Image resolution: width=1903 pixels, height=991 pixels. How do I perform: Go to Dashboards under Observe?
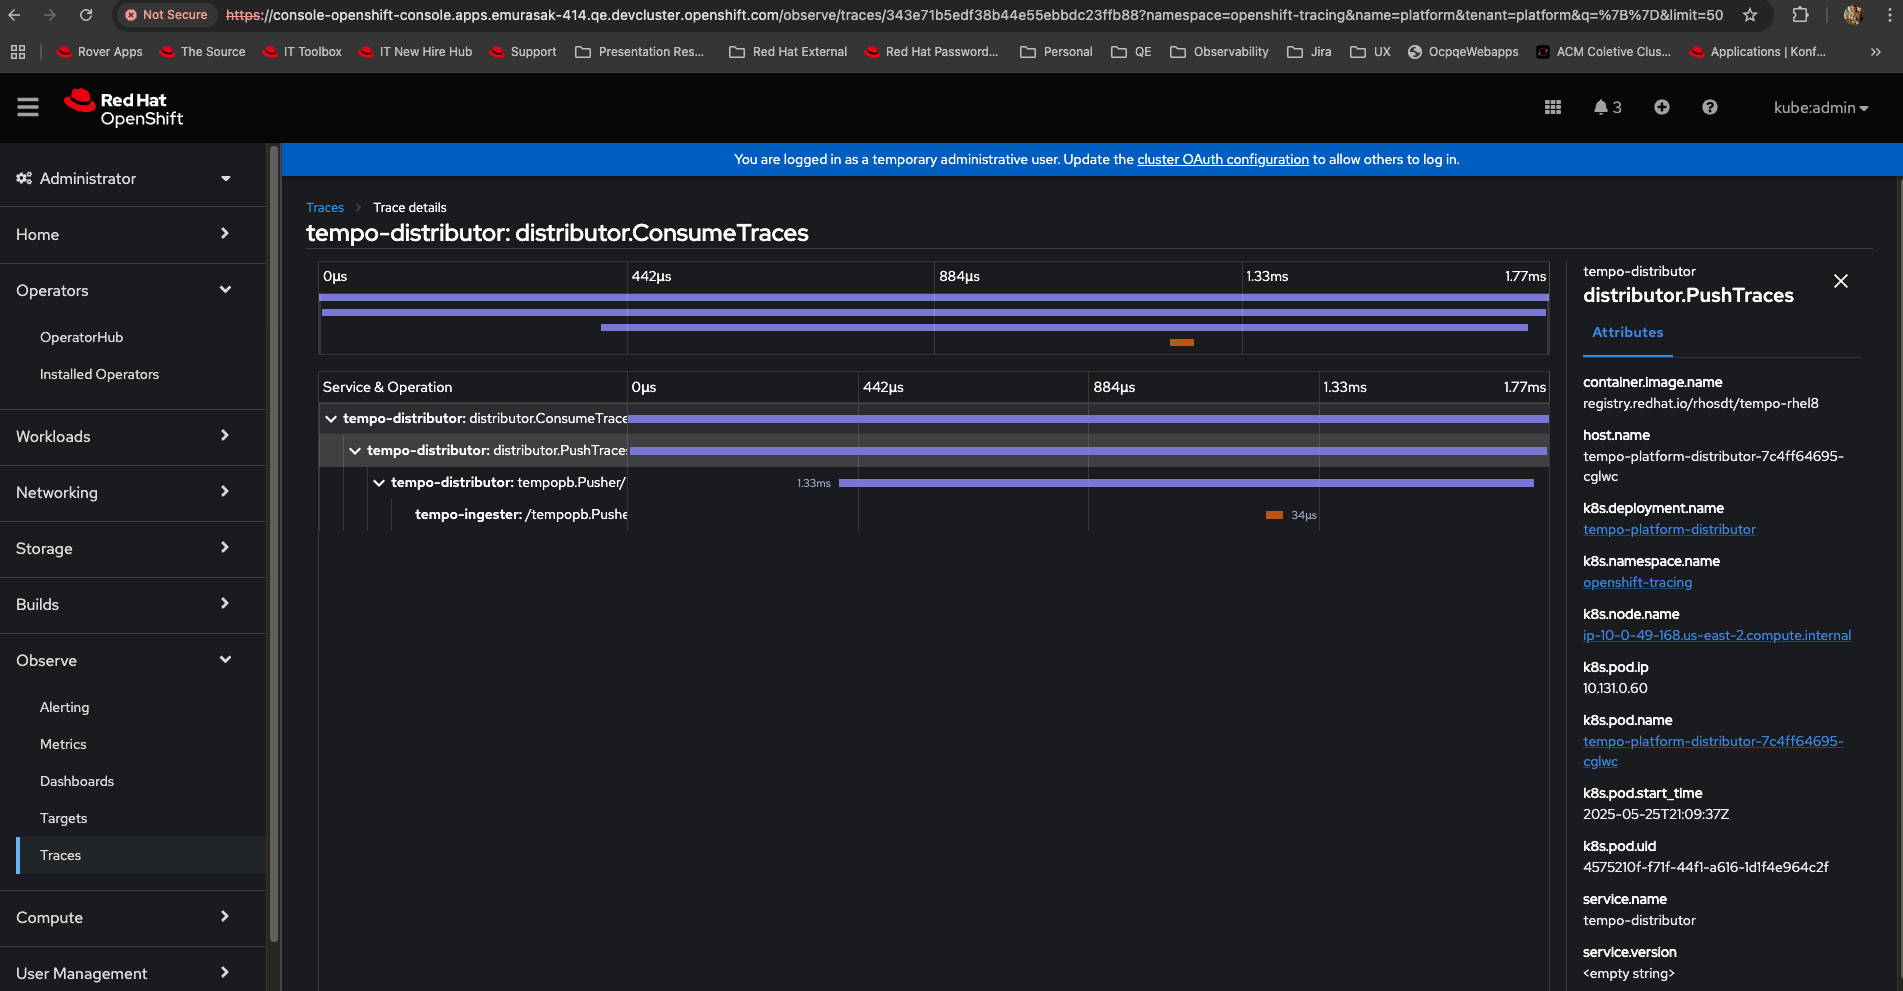[77, 781]
